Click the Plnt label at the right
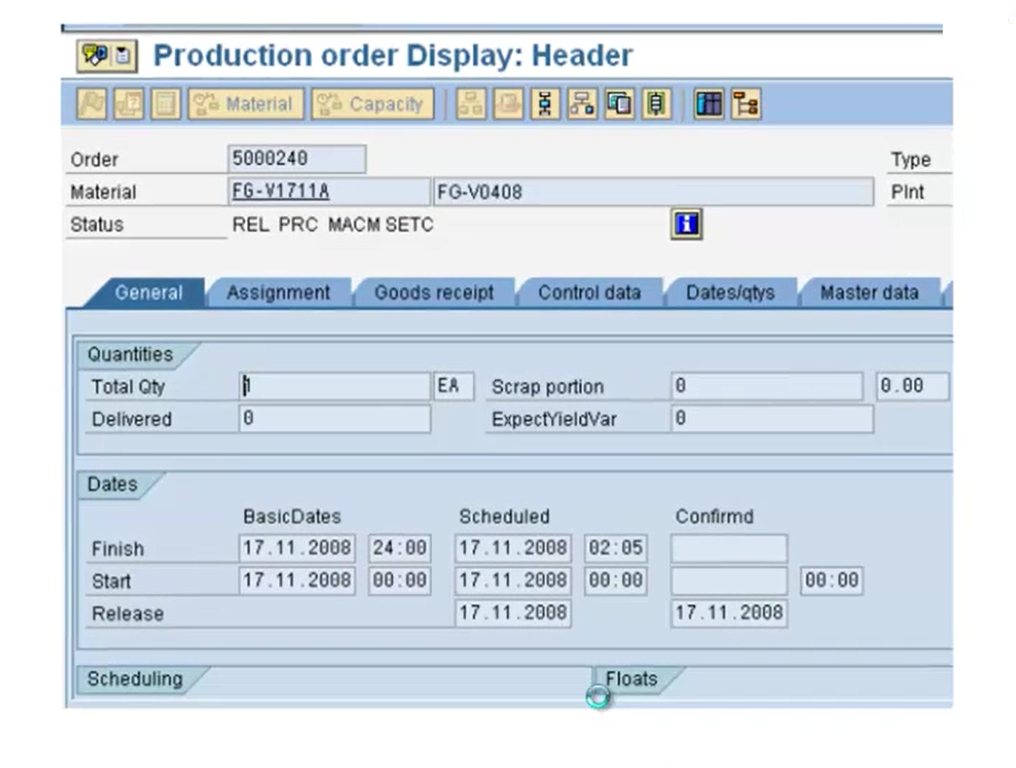Screen dimensions: 1016x768 [x=907, y=192]
